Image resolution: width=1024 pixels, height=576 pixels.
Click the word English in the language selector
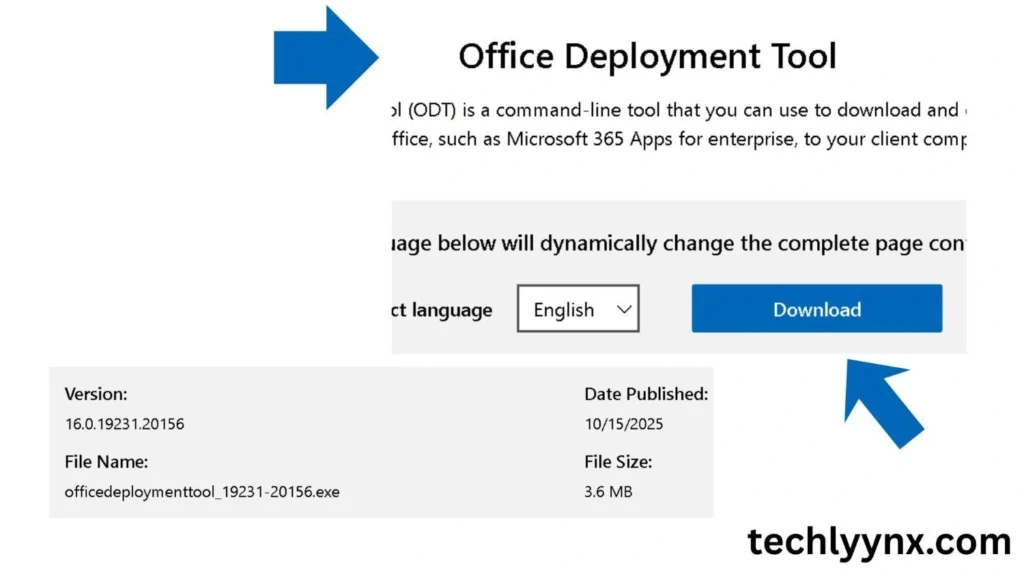[564, 310]
